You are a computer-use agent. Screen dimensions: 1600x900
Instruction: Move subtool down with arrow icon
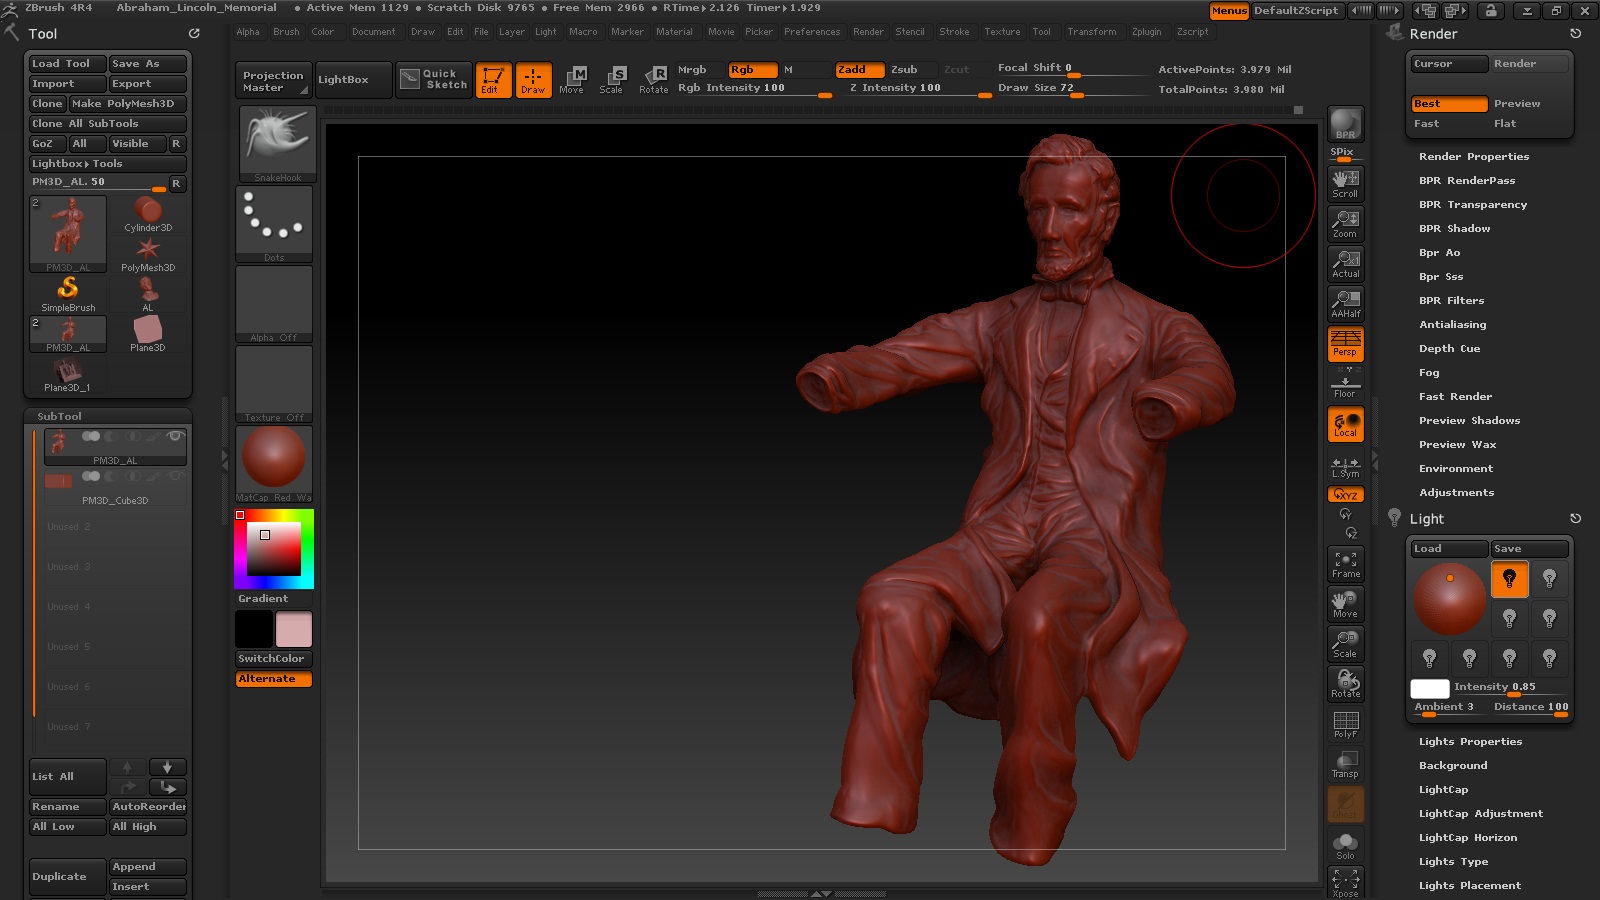[x=167, y=767]
